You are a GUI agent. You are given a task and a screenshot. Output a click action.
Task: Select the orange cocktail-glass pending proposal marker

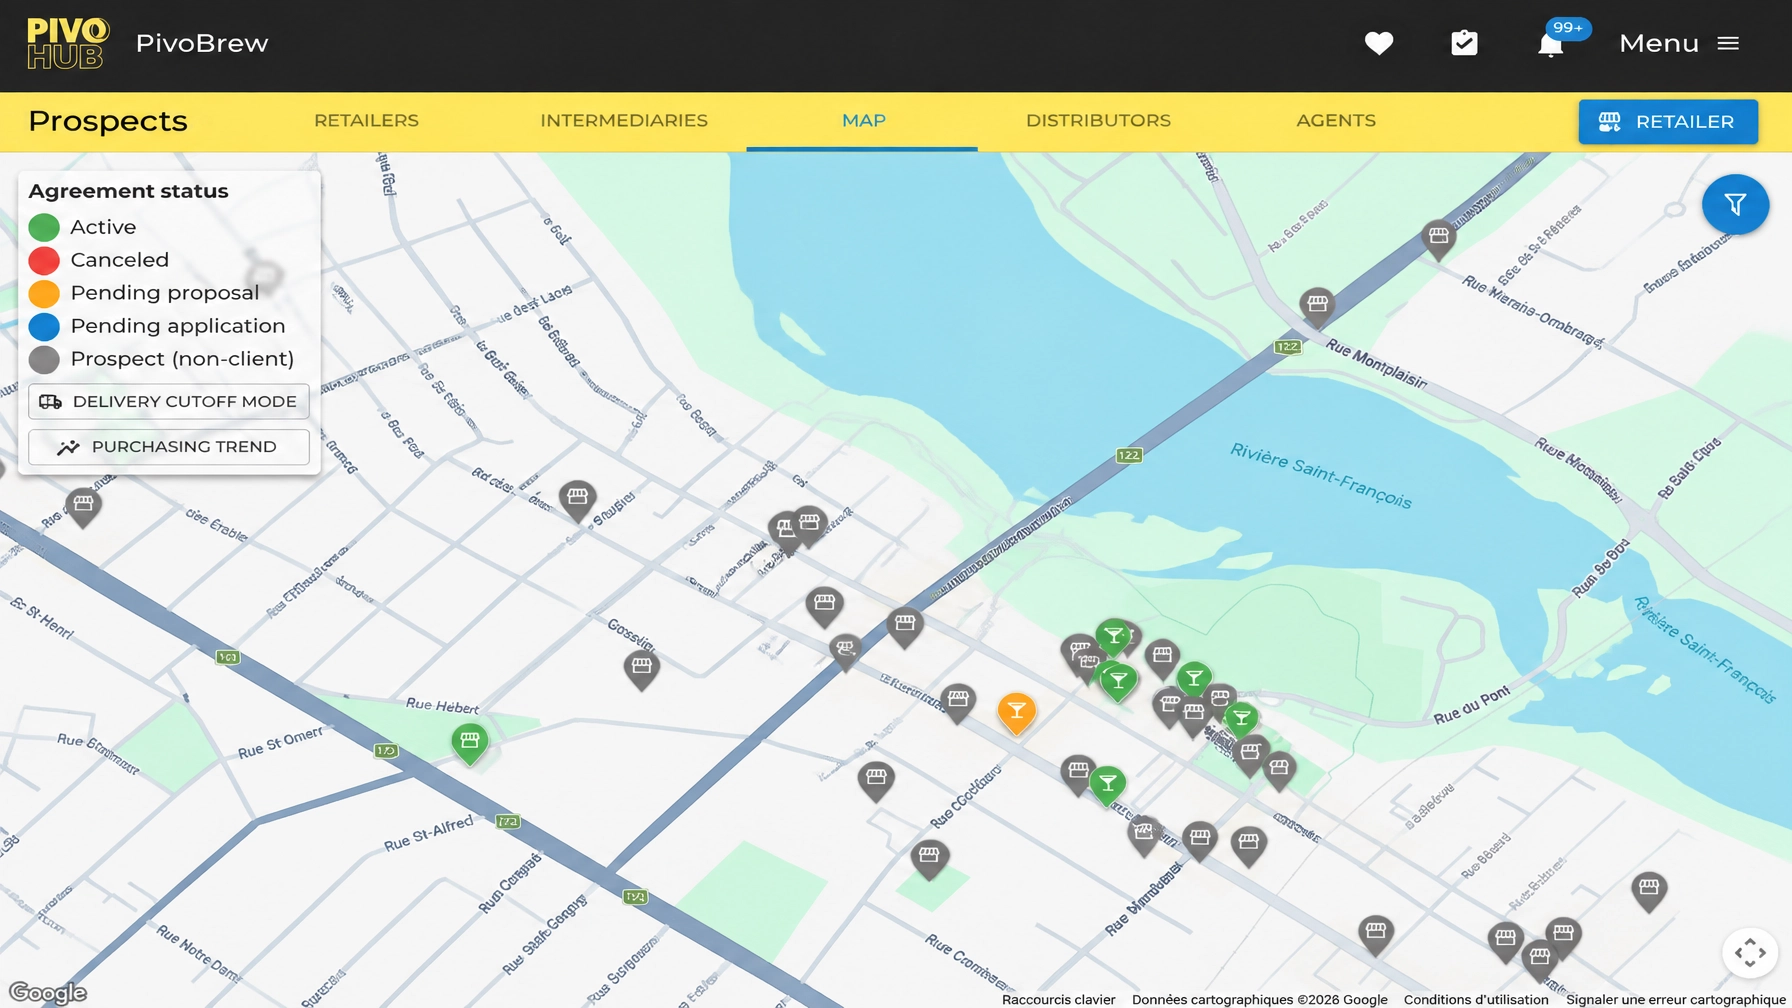click(x=1016, y=711)
